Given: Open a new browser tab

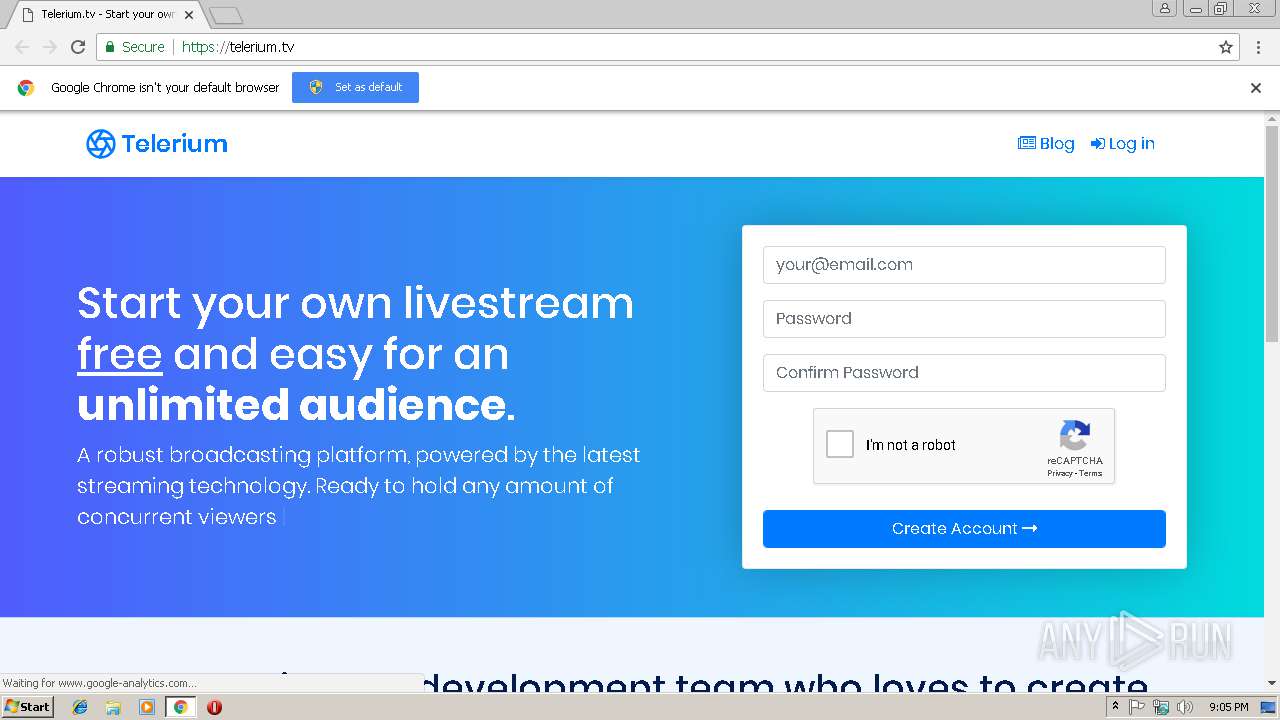Looking at the screenshot, I should coord(226,15).
